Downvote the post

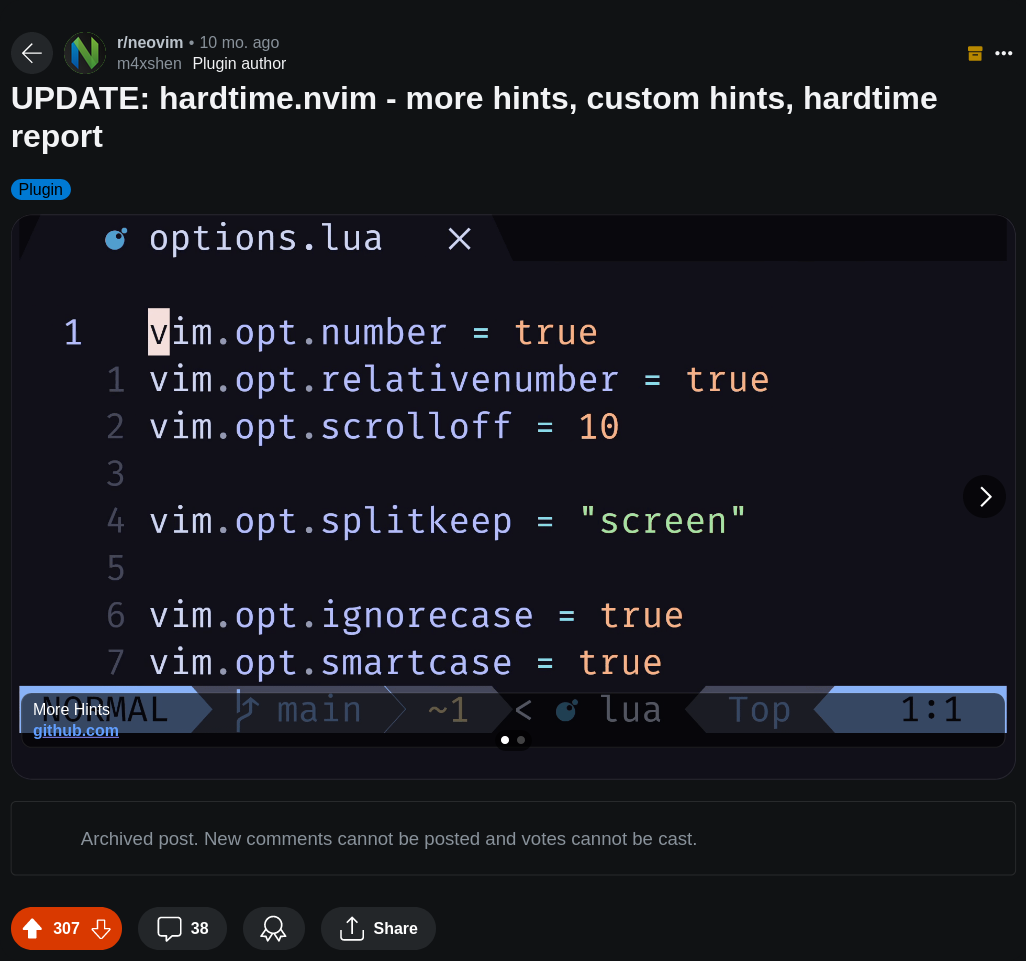click(101, 930)
